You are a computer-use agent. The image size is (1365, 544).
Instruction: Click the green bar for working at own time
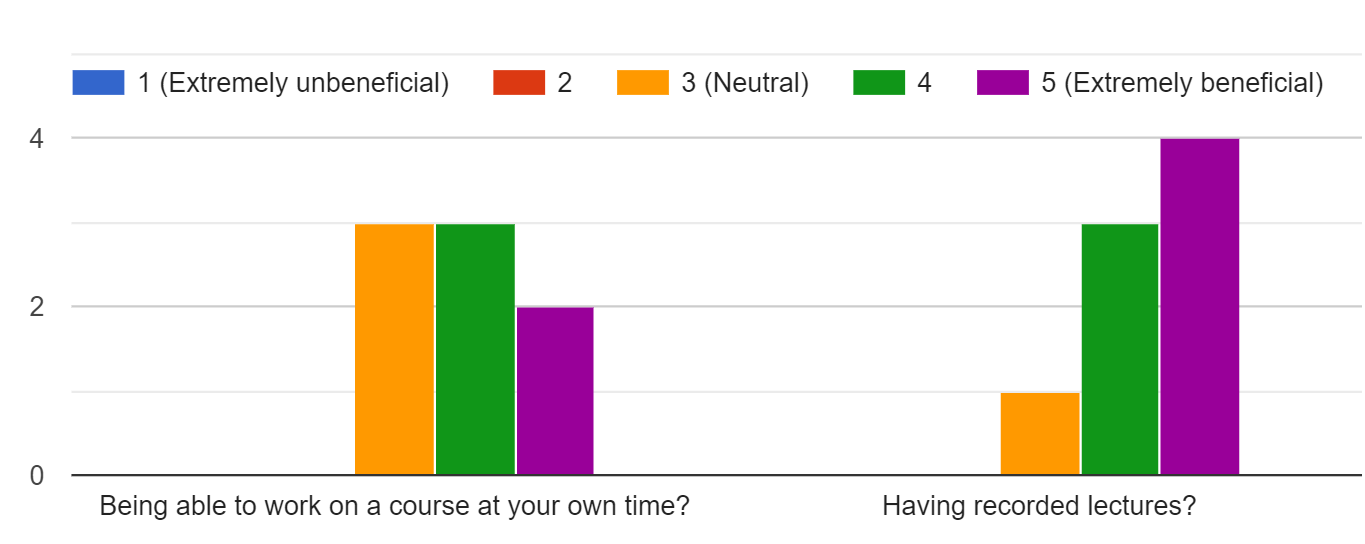(475, 349)
